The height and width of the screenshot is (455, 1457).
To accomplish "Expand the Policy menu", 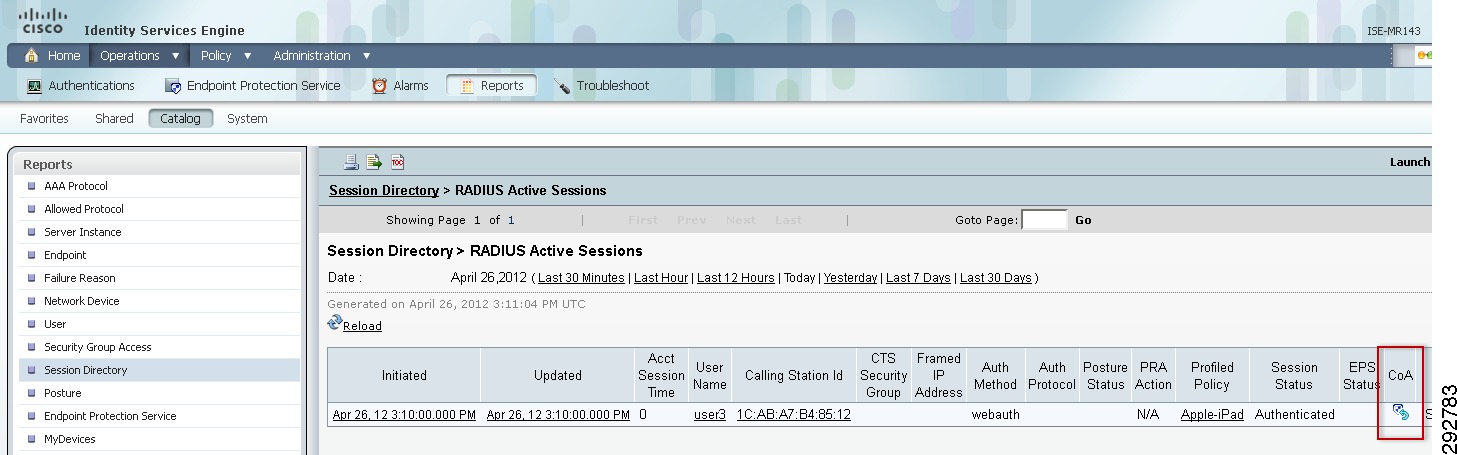I will pos(225,56).
